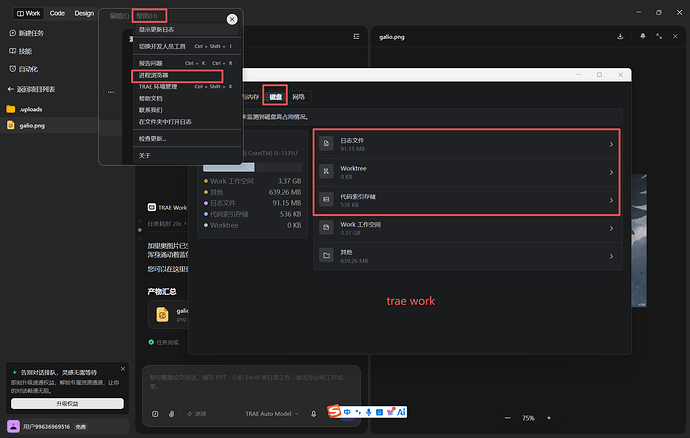Pin the galio.png preview panel
The image size is (690, 438).
click(x=642, y=37)
